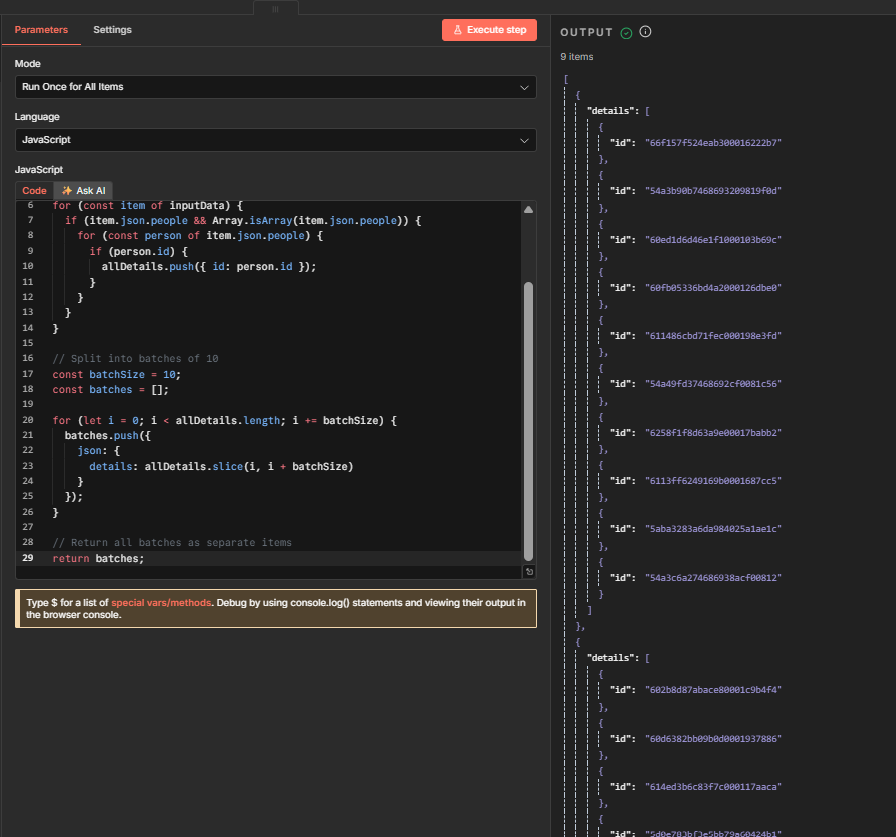Open the special vars/methods link
This screenshot has width=896, height=837.
[161, 603]
